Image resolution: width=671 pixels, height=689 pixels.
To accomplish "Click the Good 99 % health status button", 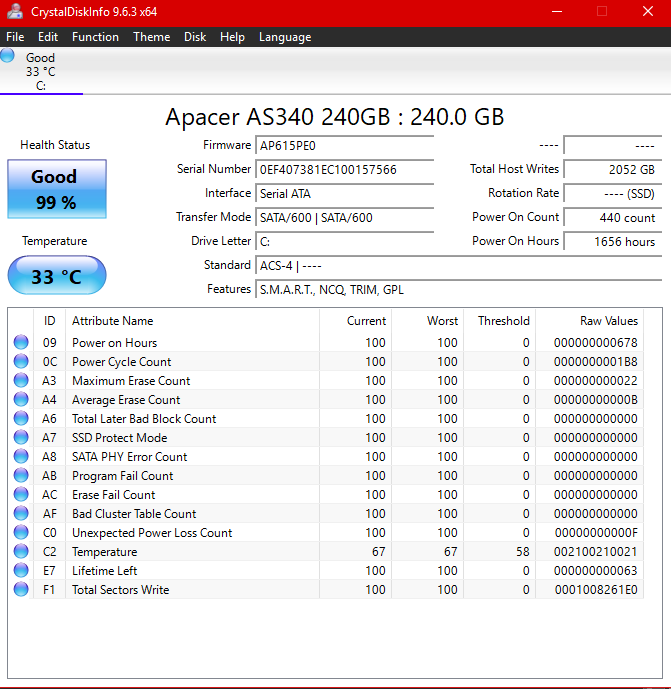I will (x=56, y=189).
